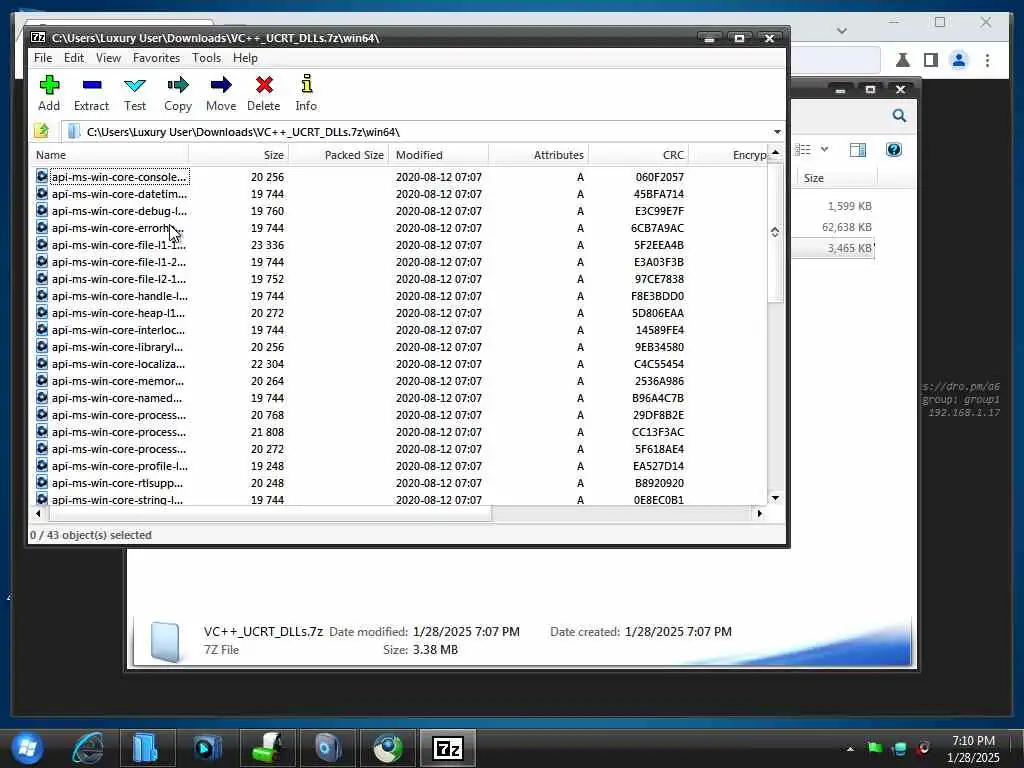
Task: Open the Tools menu
Action: click(x=206, y=57)
